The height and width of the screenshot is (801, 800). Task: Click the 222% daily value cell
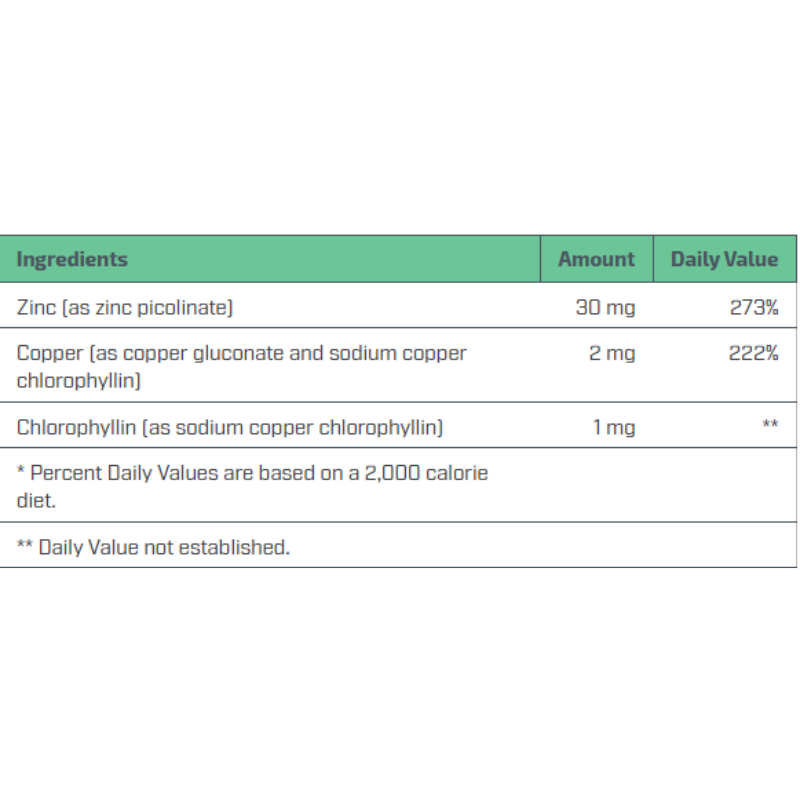coord(754,354)
